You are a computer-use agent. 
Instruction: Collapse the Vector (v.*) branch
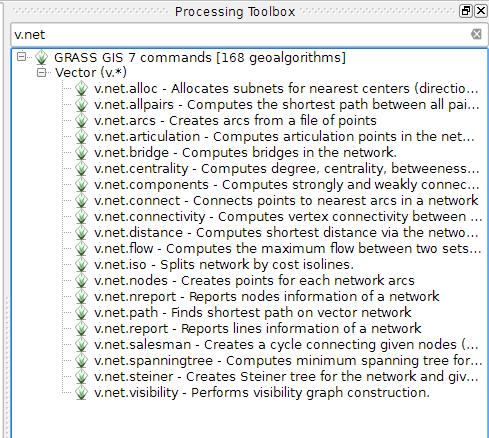(x=41, y=72)
